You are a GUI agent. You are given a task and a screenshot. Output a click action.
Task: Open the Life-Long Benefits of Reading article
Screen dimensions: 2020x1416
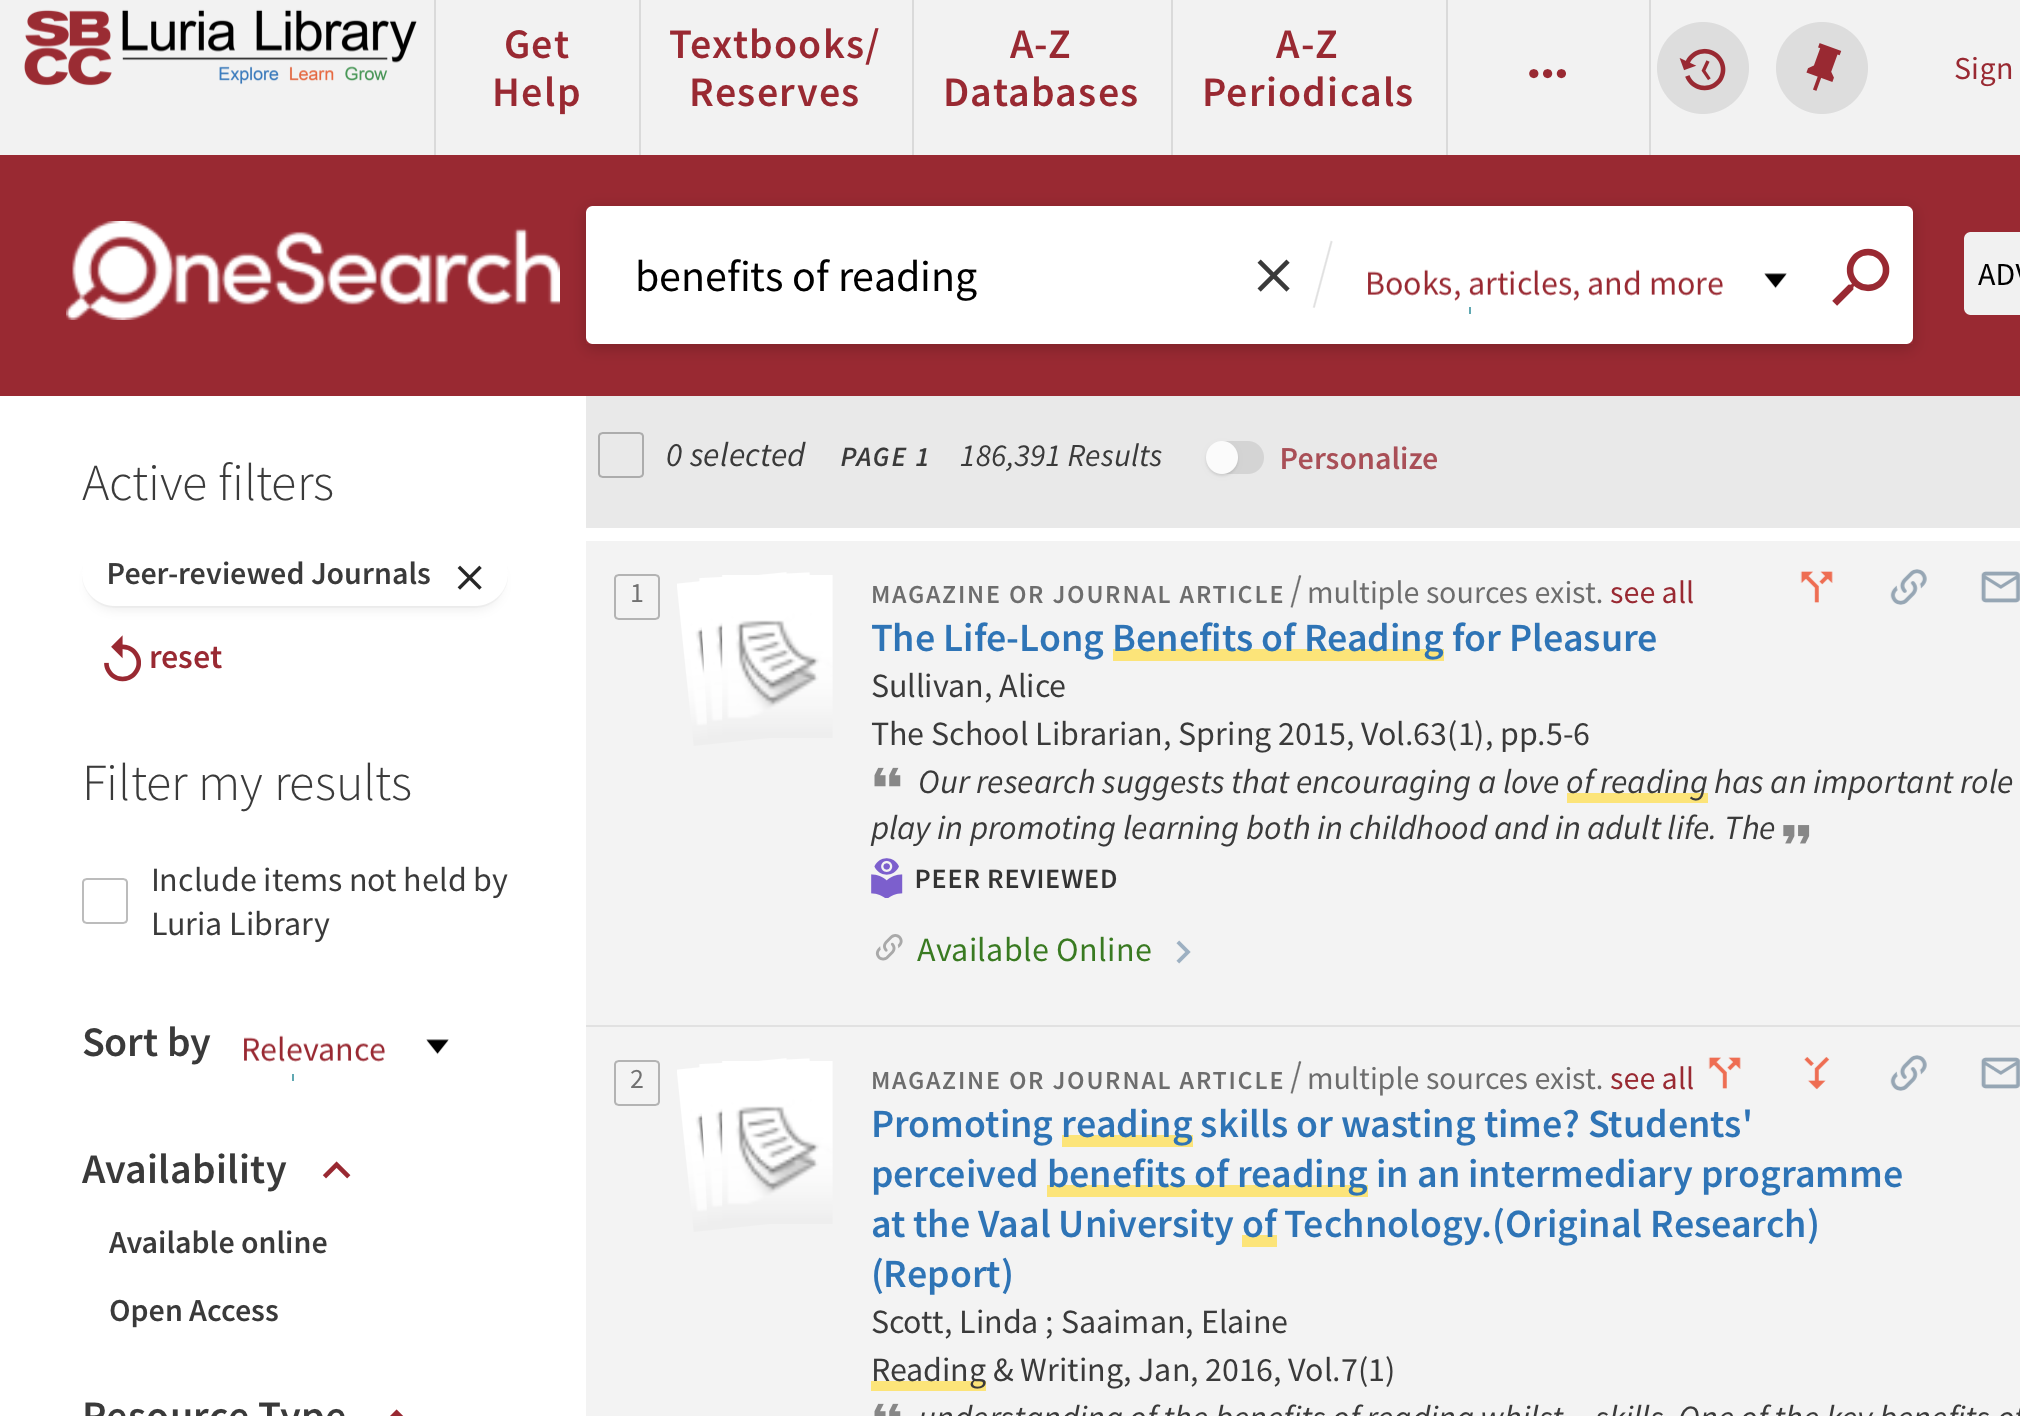tap(1262, 637)
